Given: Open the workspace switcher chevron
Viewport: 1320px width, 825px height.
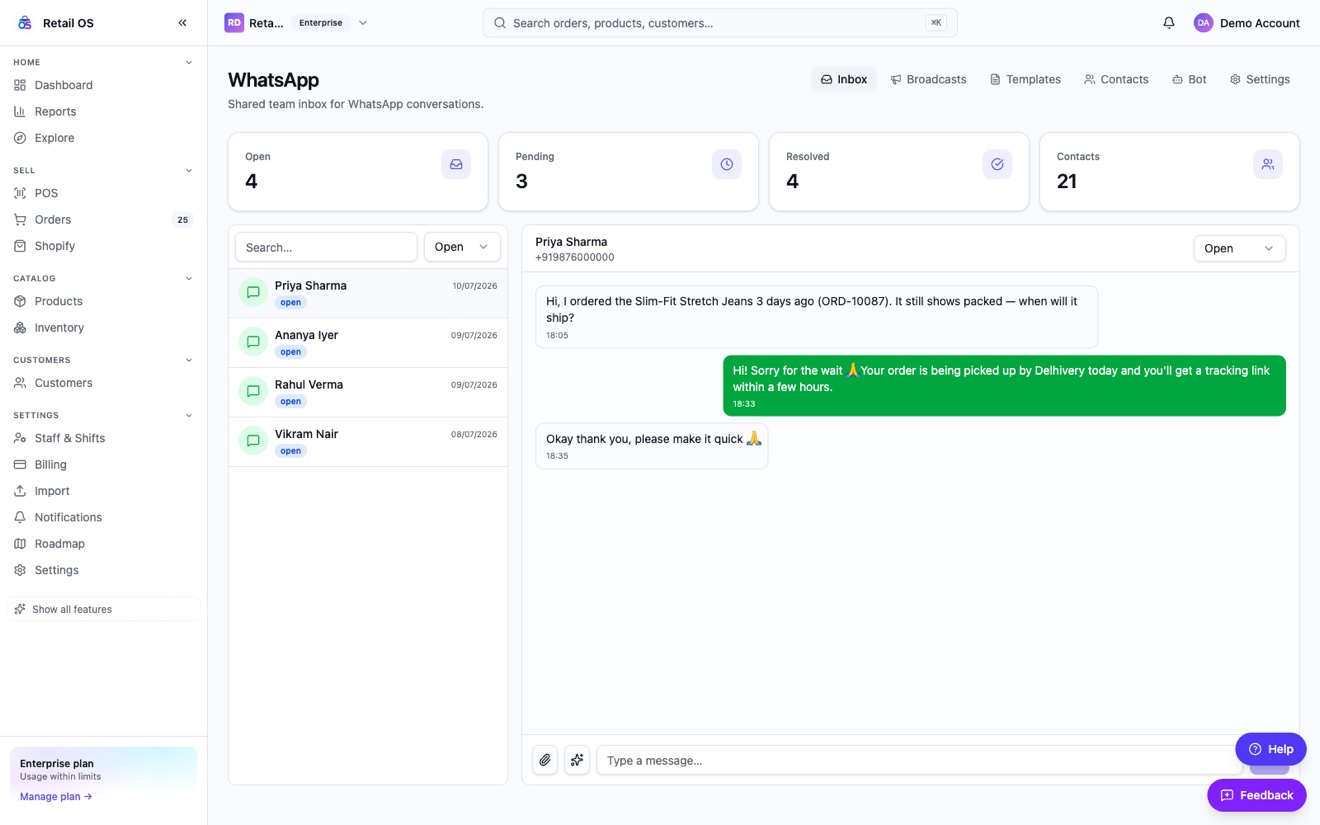Looking at the screenshot, I should coord(363,23).
